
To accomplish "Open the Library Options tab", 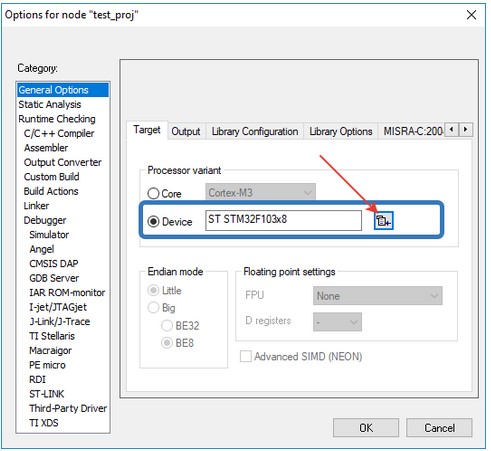I will [x=341, y=131].
